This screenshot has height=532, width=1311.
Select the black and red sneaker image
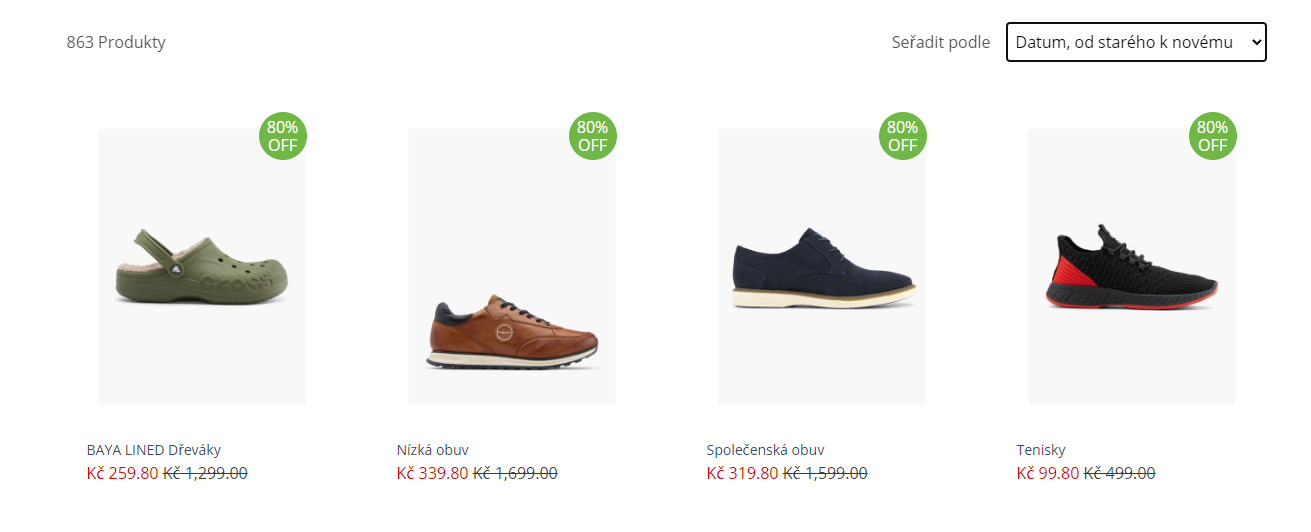pyautogui.click(x=1132, y=268)
